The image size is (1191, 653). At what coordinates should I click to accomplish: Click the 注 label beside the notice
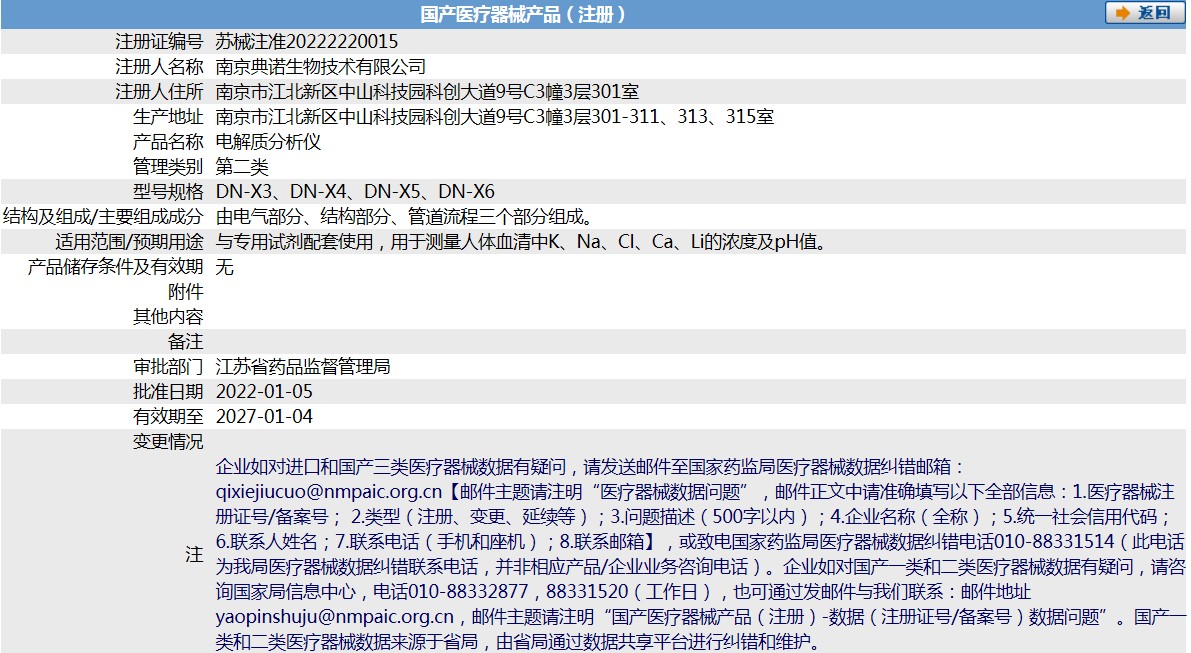pyautogui.click(x=194, y=555)
